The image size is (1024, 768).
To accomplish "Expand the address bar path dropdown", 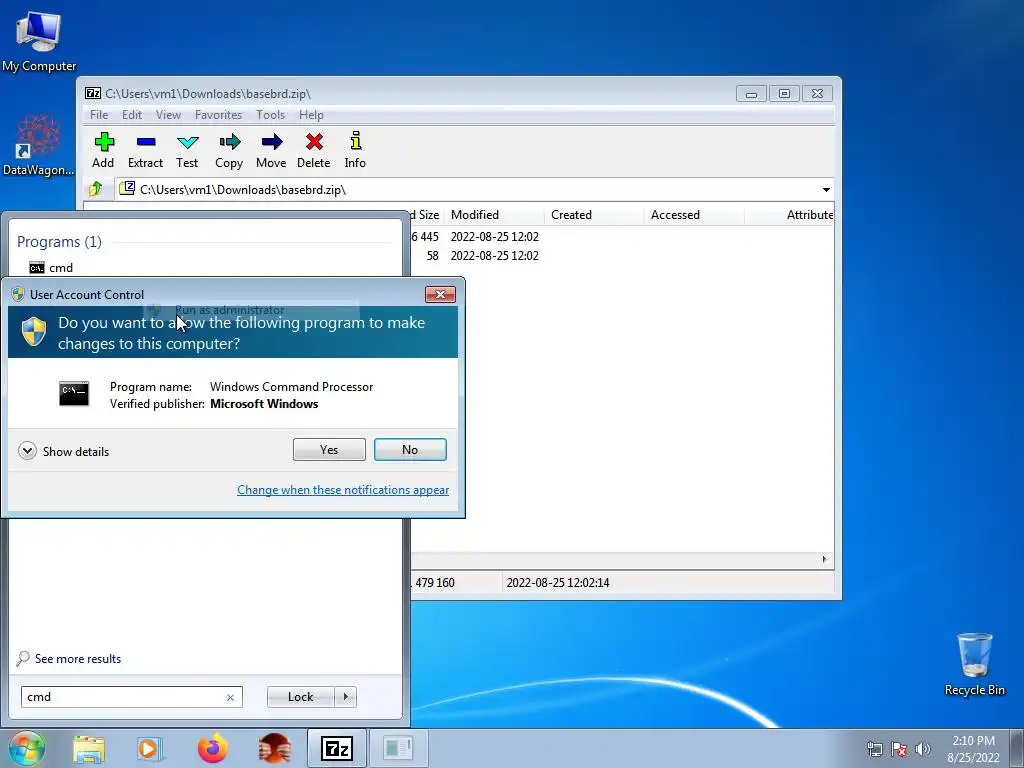I will tap(826, 190).
